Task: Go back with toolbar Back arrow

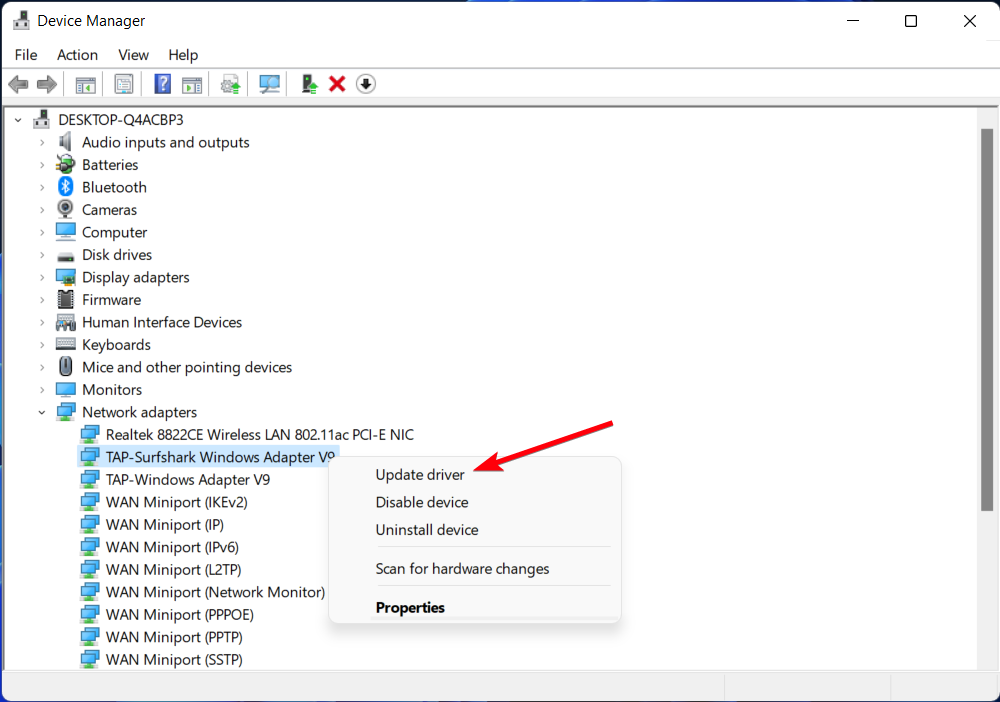Action: pyautogui.click(x=18, y=84)
